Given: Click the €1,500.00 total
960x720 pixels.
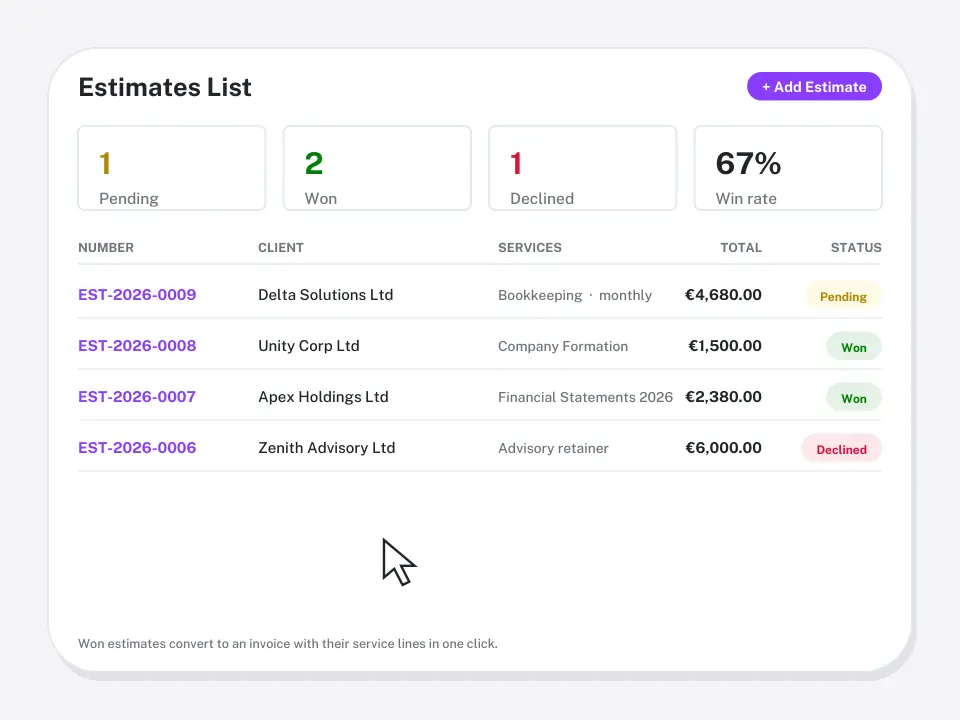Looking at the screenshot, I should 725,345.
